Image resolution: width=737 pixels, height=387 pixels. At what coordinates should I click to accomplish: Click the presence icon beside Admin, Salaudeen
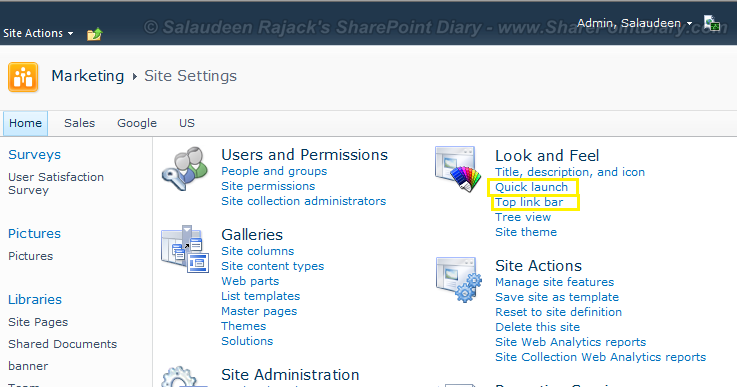click(x=712, y=23)
